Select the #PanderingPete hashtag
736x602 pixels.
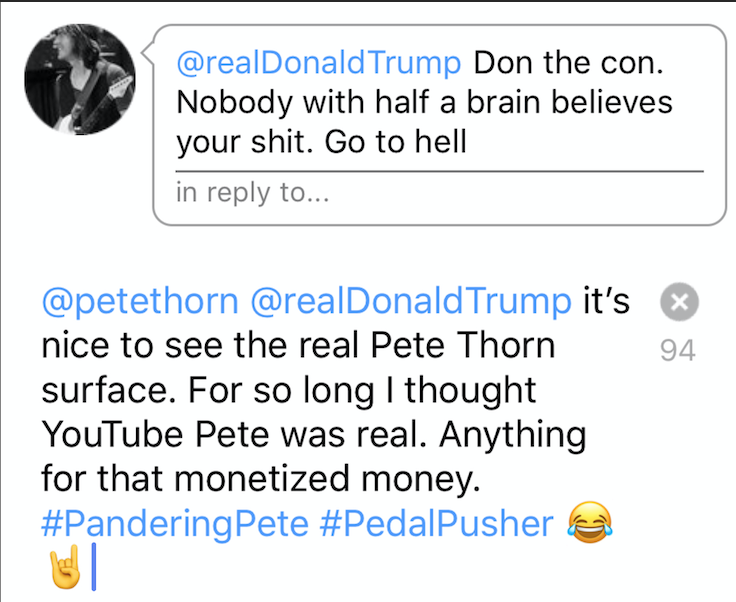coord(175,523)
